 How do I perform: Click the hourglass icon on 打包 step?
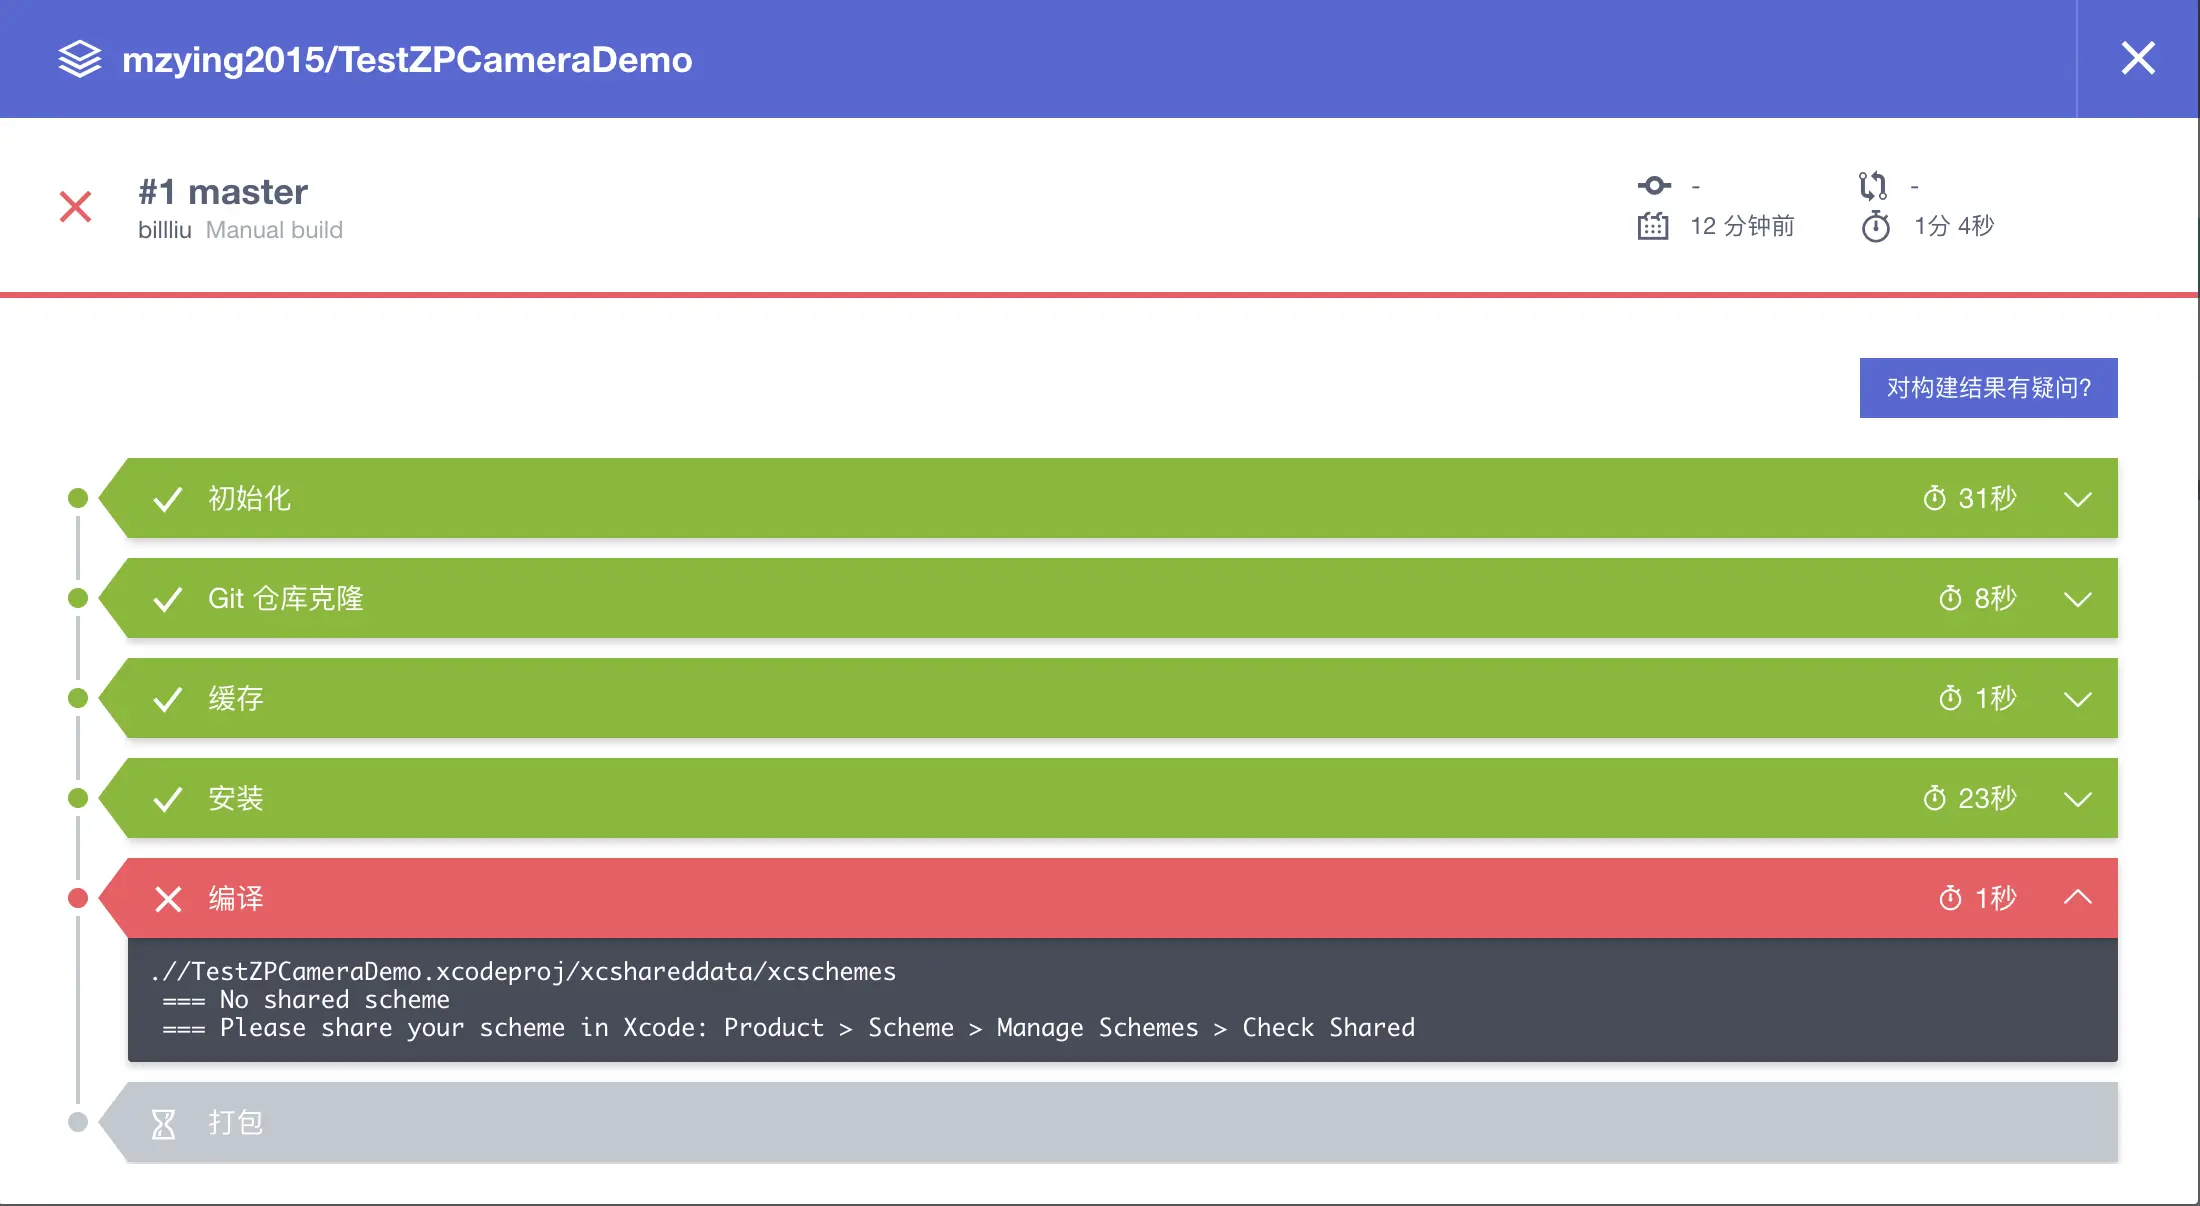(x=164, y=1123)
